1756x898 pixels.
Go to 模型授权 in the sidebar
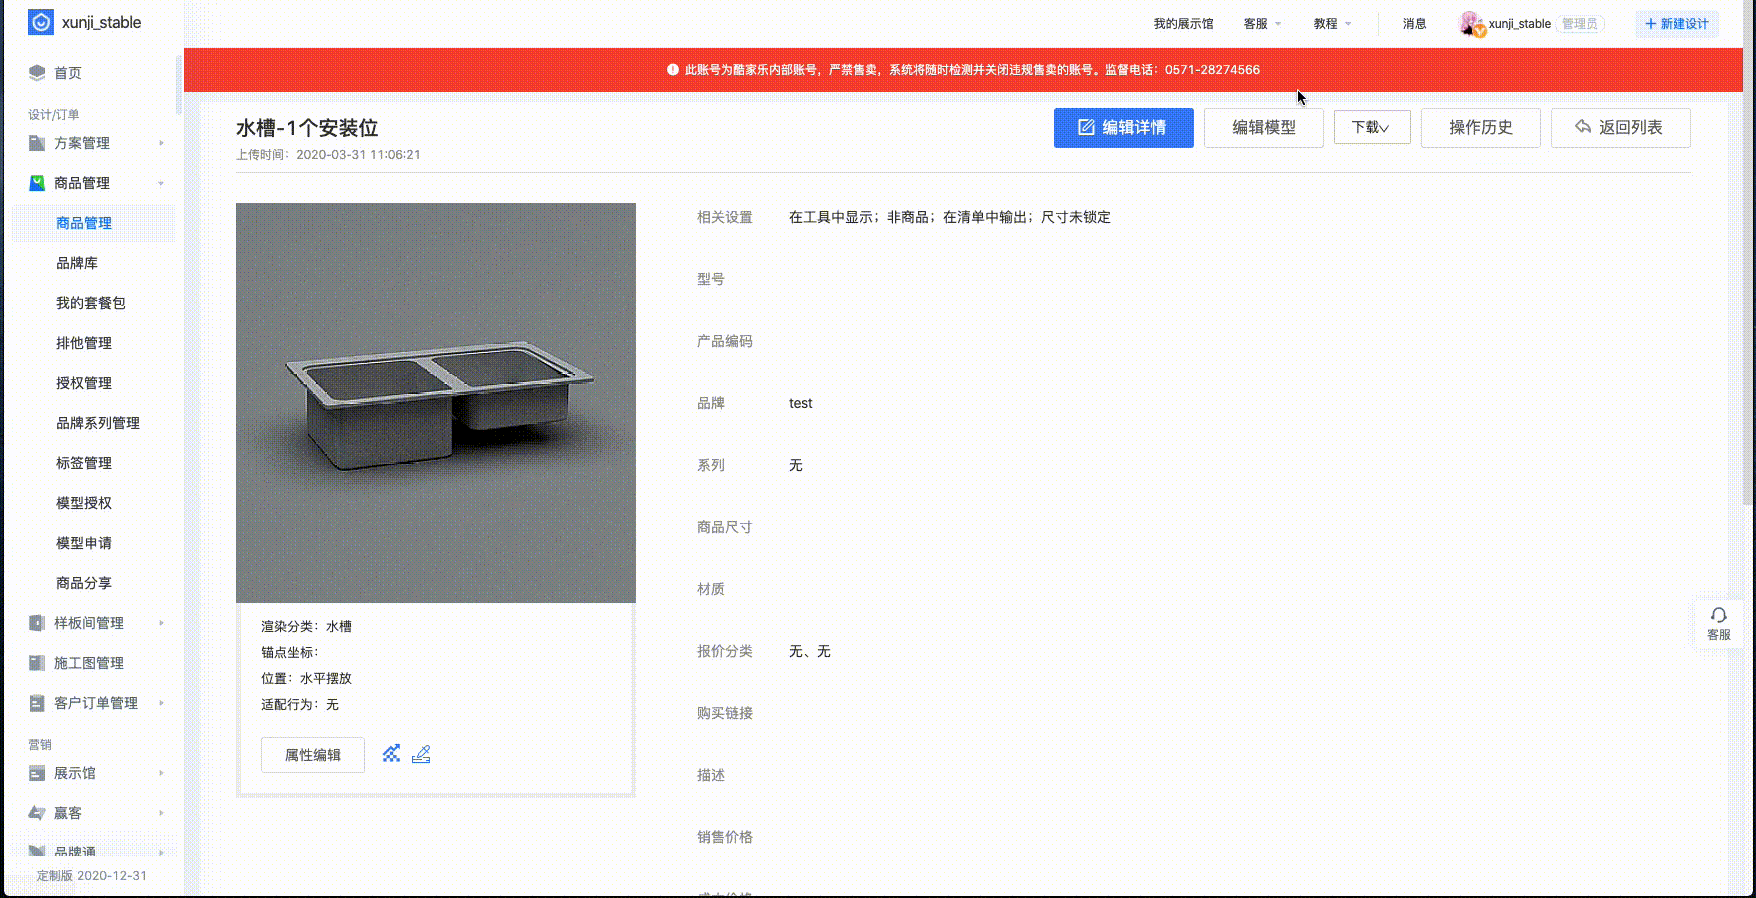[84, 503]
